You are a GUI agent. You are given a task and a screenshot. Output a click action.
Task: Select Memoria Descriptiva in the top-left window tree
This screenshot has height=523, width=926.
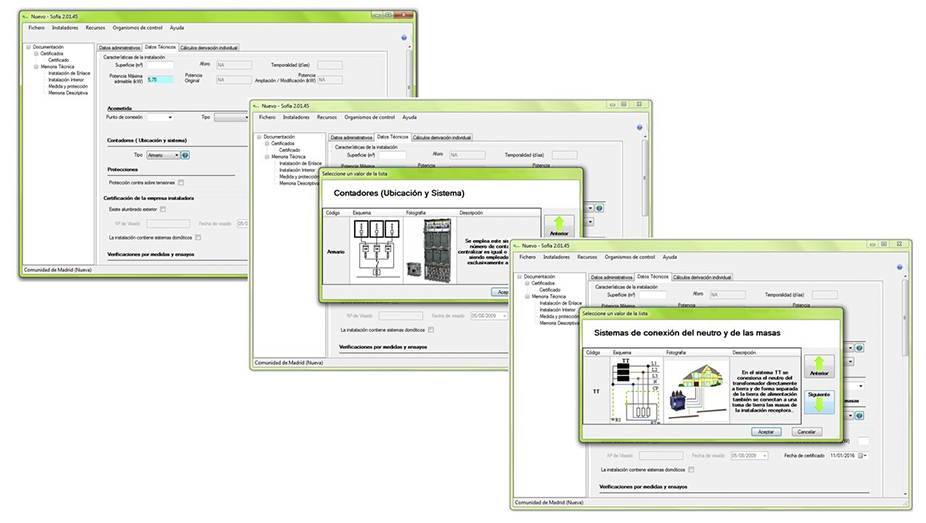coord(68,93)
